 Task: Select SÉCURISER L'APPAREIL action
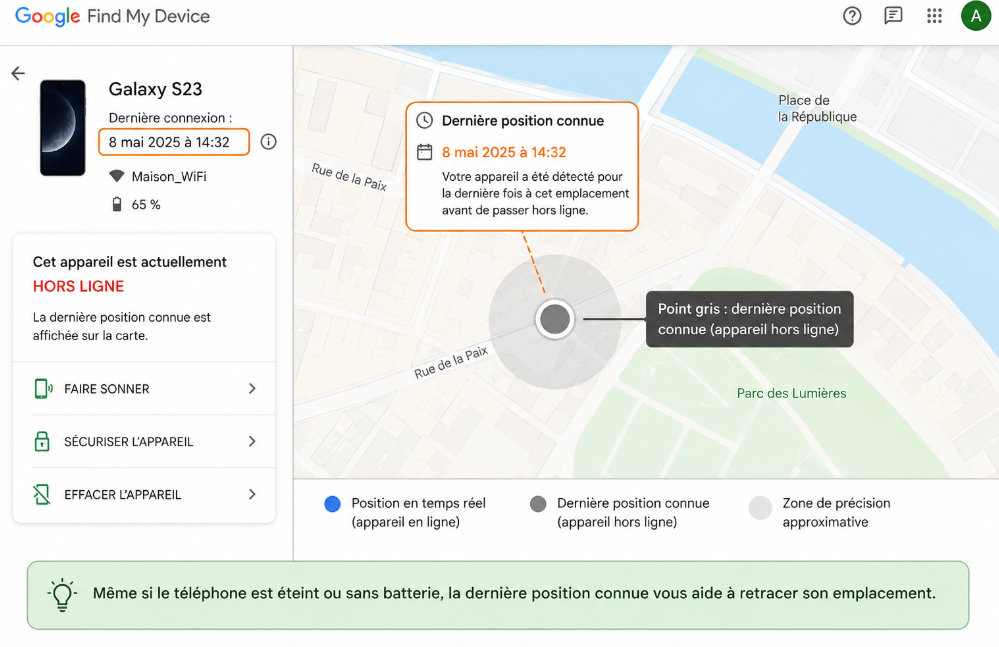[x=144, y=441]
